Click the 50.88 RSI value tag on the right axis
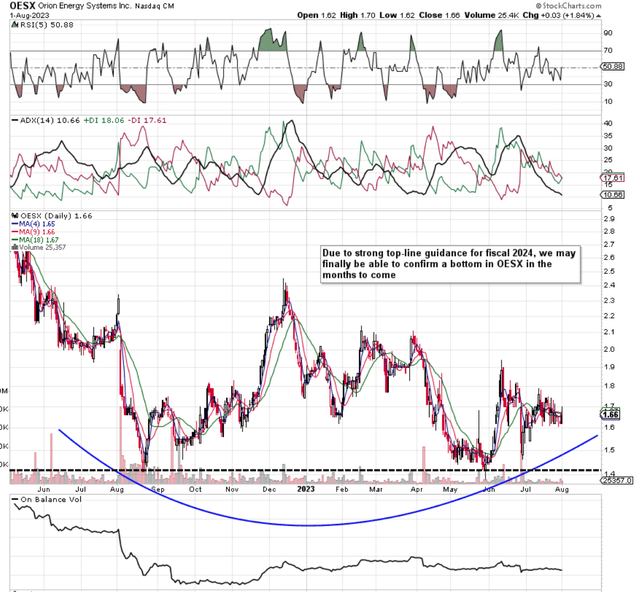Image resolution: width=640 pixels, height=592 pixels. coord(613,66)
